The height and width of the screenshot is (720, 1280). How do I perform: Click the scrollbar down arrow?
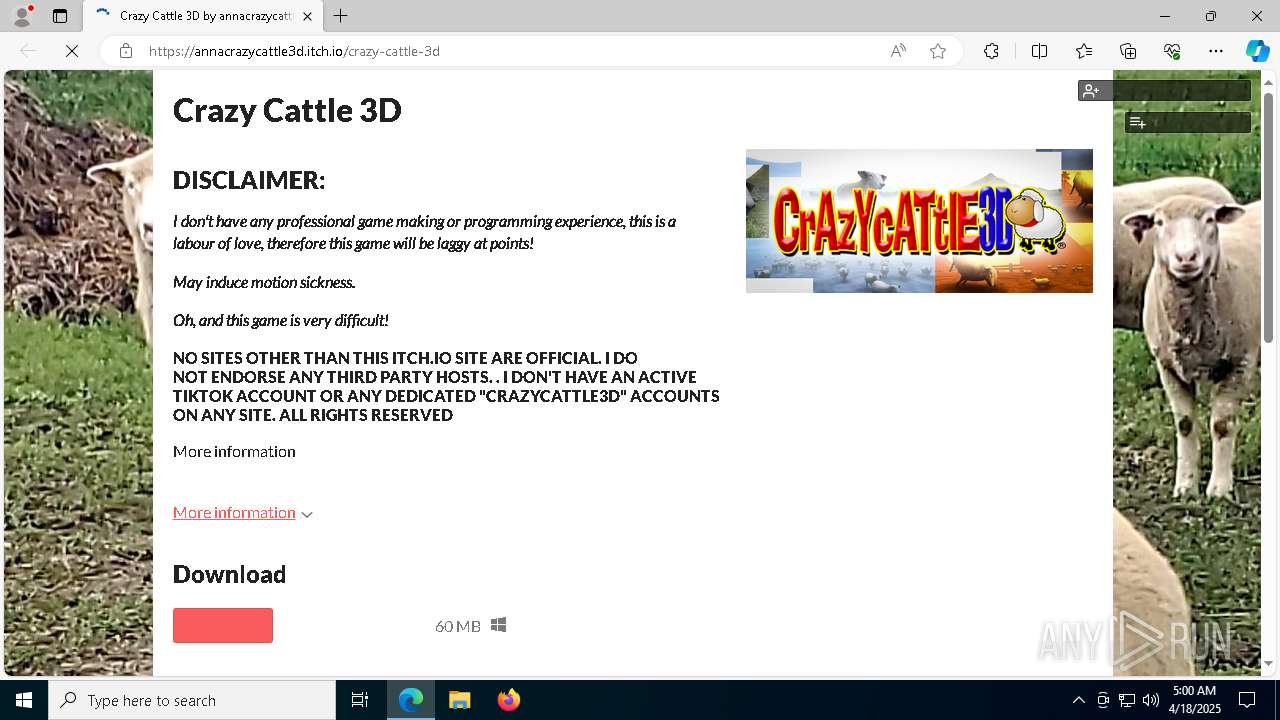click(1268, 663)
